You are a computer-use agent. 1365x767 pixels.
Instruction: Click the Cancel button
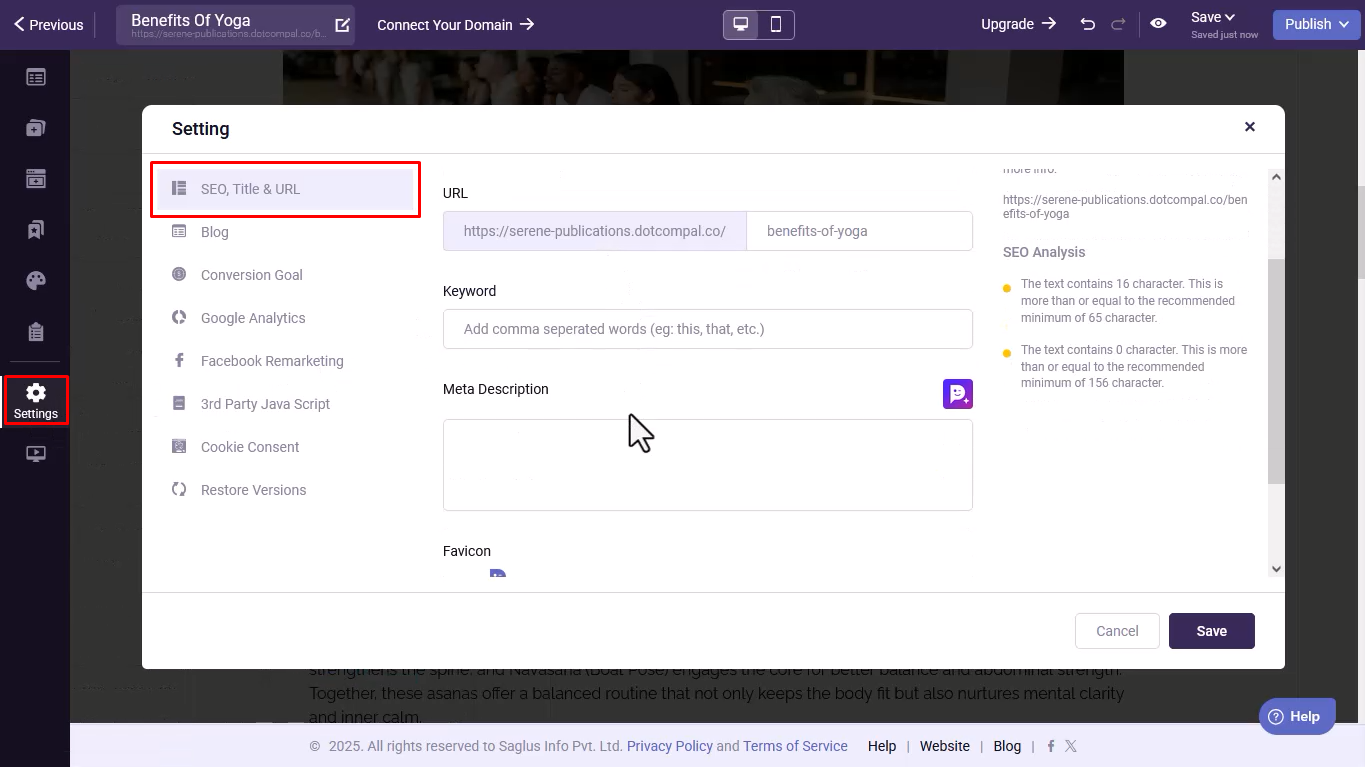tap(1117, 631)
